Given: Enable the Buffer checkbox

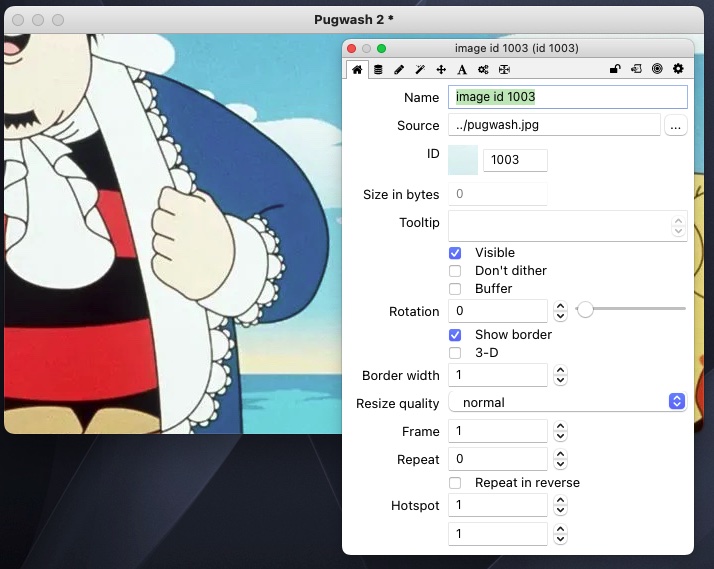Looking at the screenshot, I should pyautogui.click(x=455, y=289).
